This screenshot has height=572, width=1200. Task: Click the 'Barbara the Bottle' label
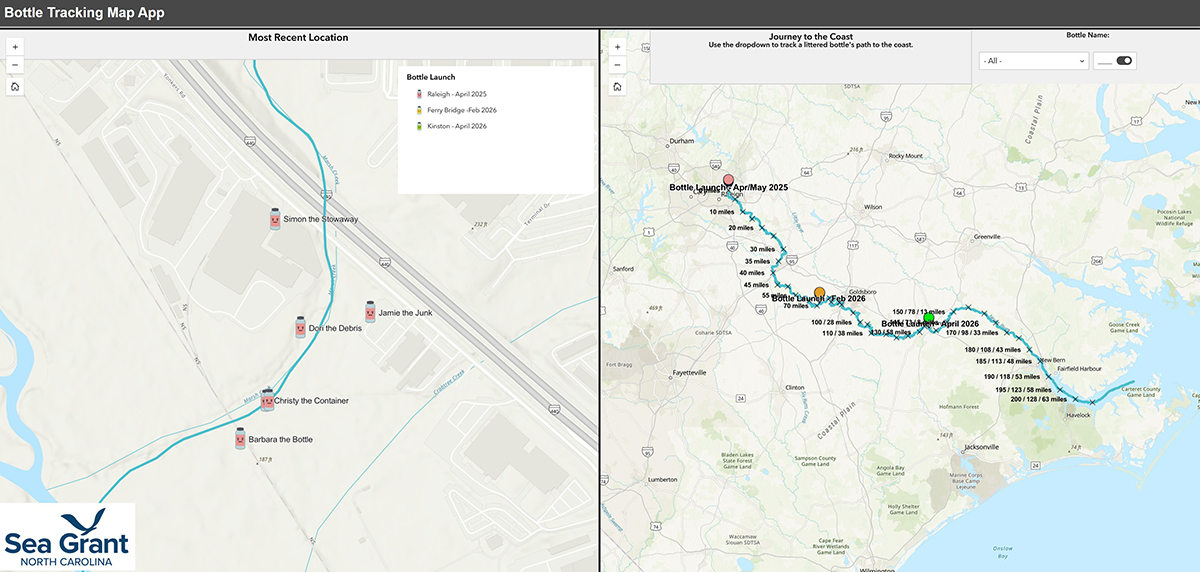(280, 439)
